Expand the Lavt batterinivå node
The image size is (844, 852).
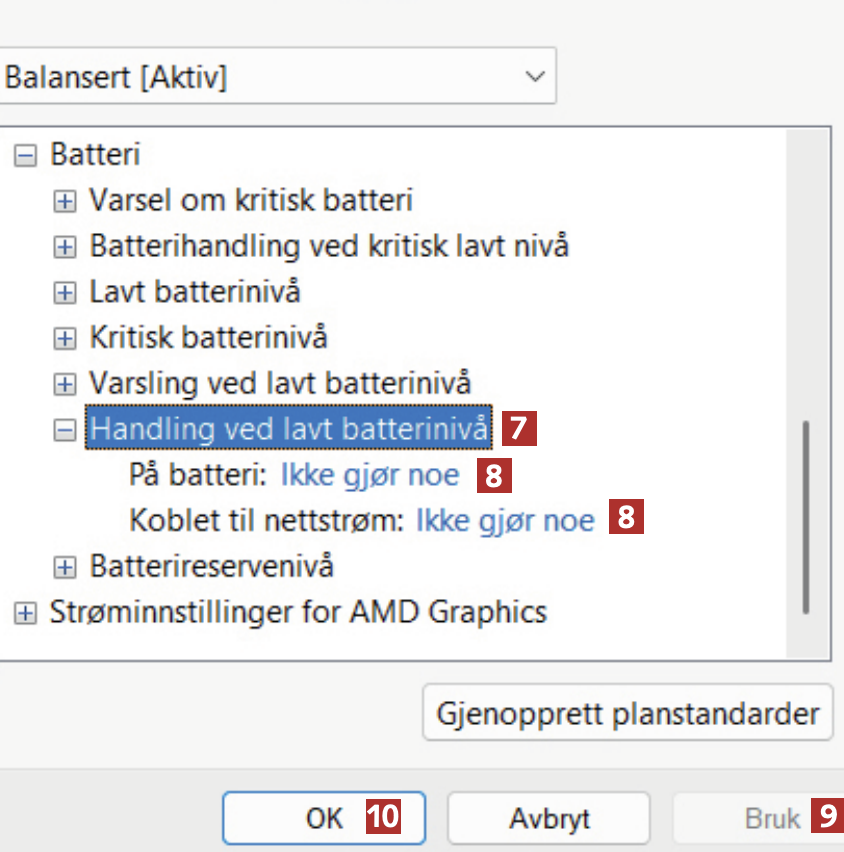point(65,293)
